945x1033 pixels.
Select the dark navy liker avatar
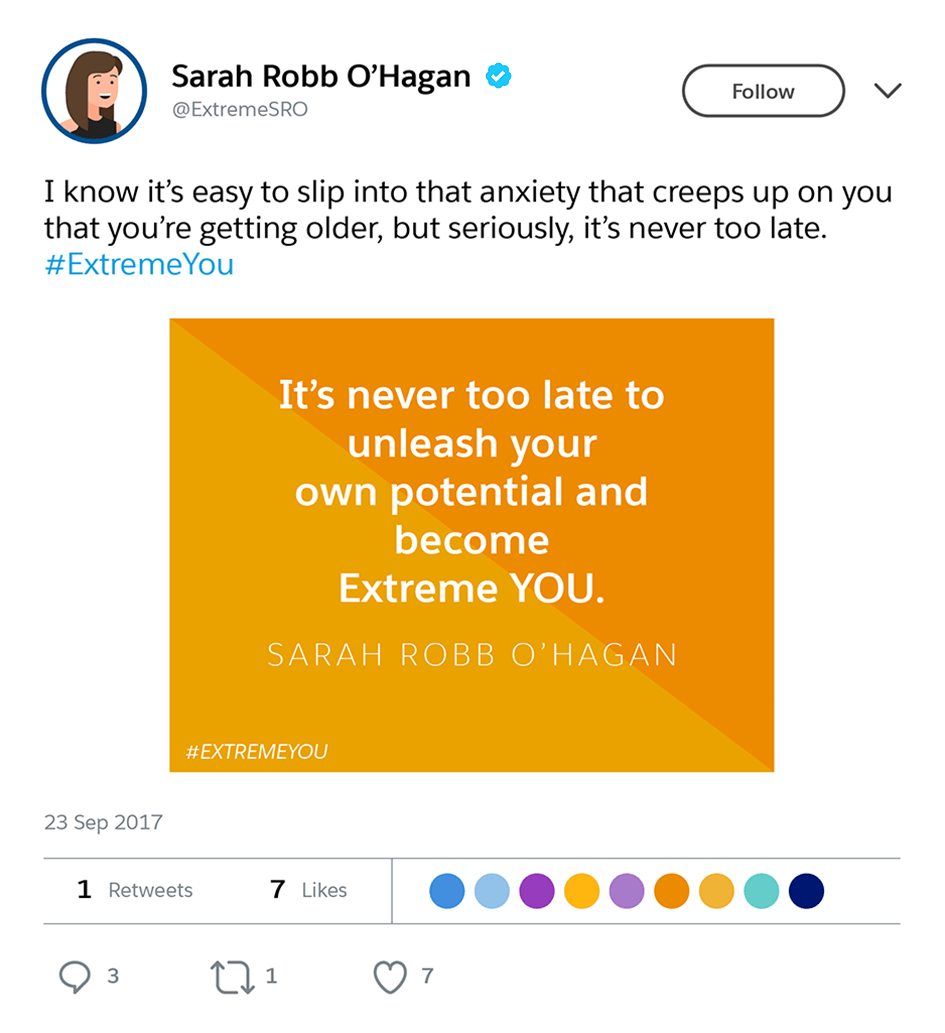(806, 891)
